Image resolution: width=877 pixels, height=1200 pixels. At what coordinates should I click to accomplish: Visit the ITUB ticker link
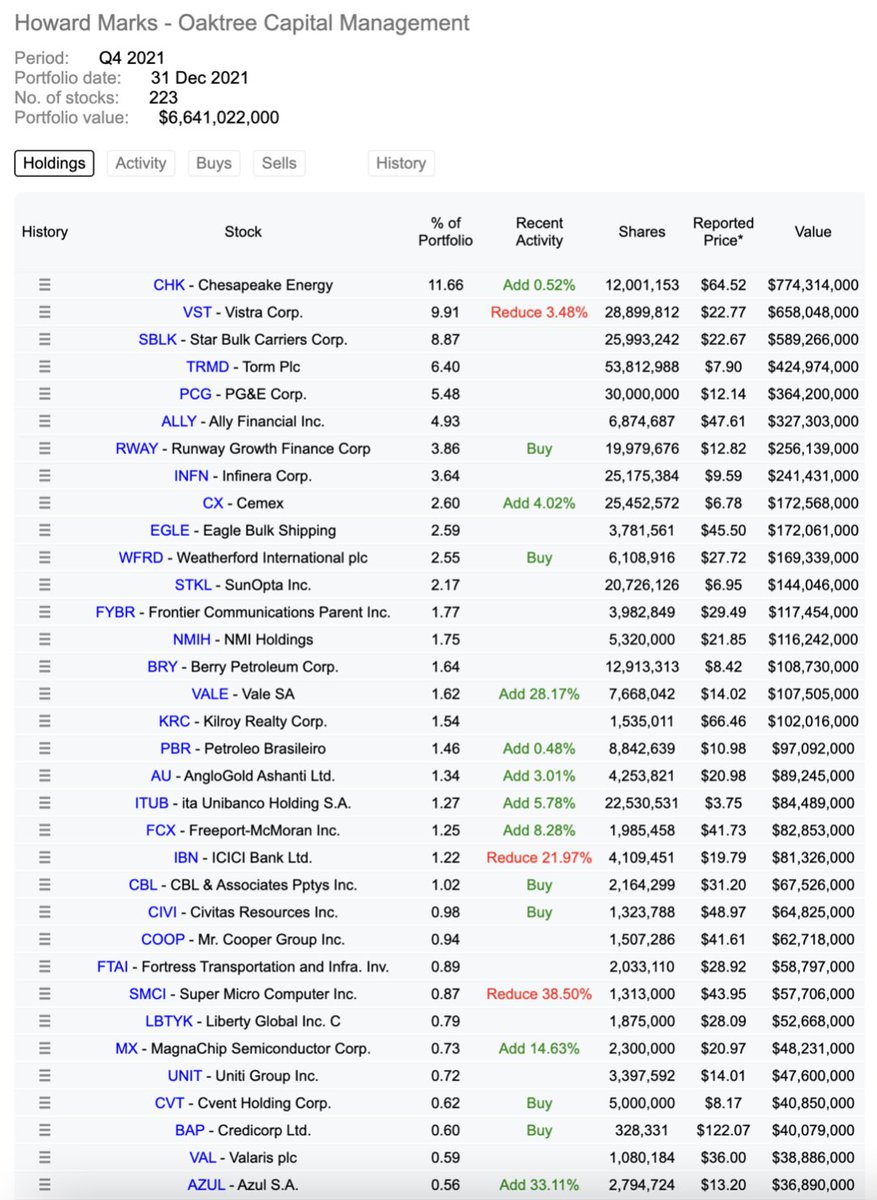pos(154,803)
